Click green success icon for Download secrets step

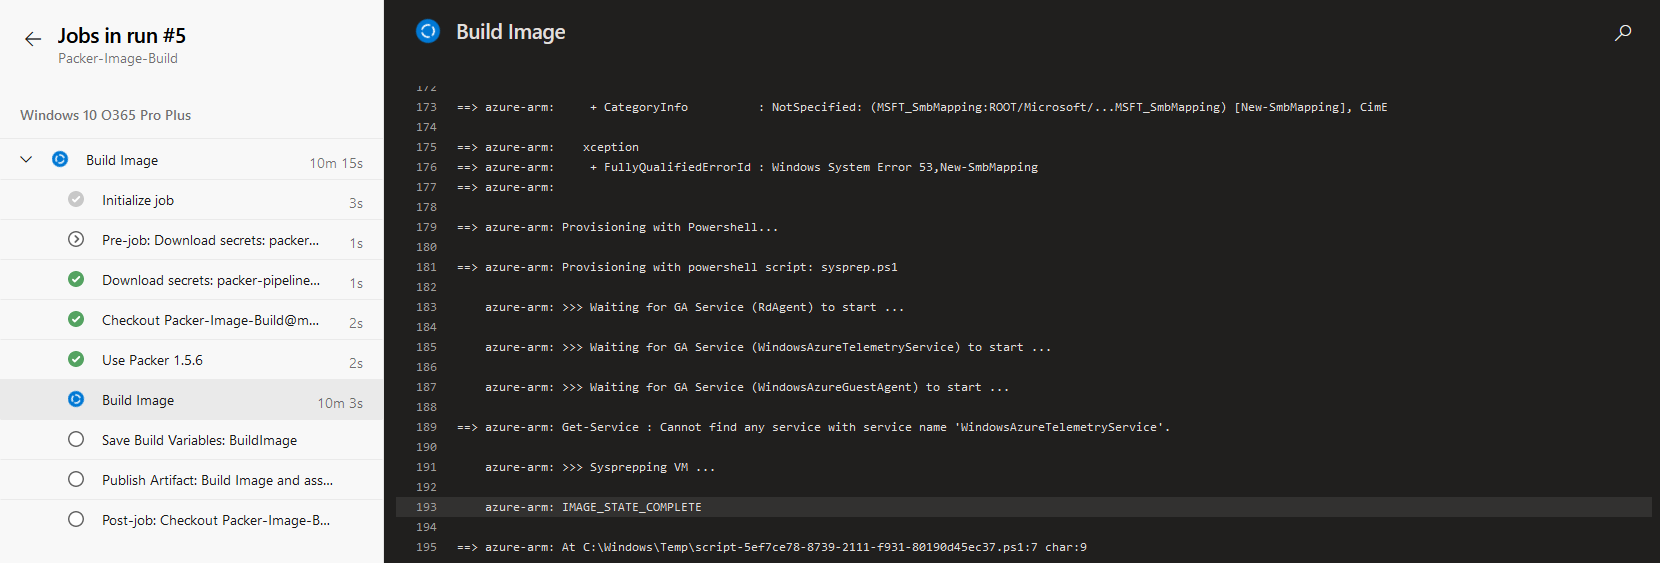coord(76,280)
